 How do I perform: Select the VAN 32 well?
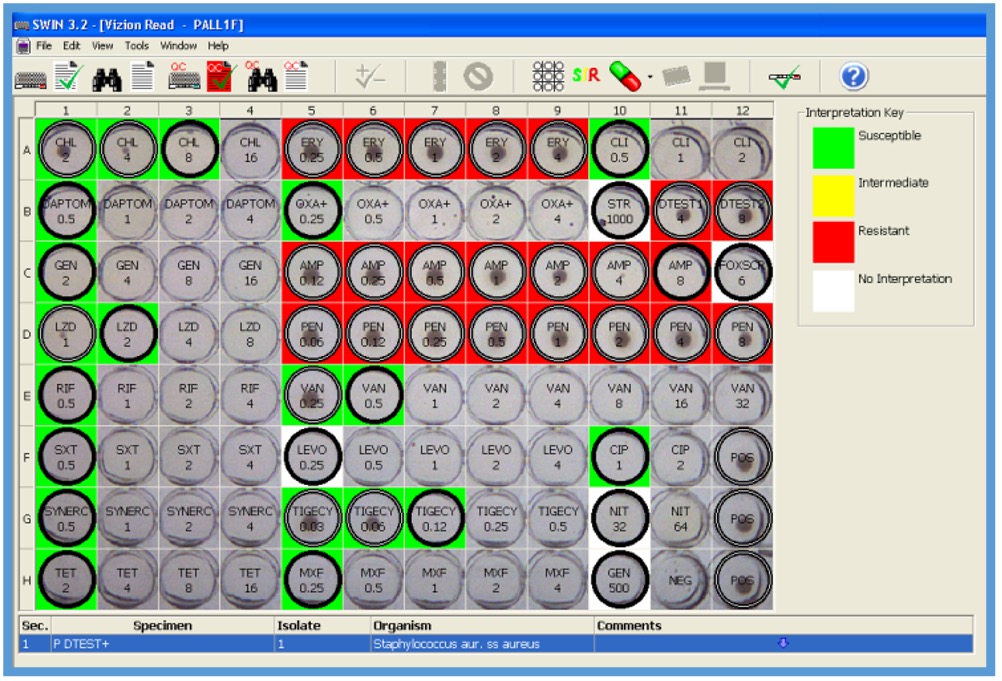(742, 396)
